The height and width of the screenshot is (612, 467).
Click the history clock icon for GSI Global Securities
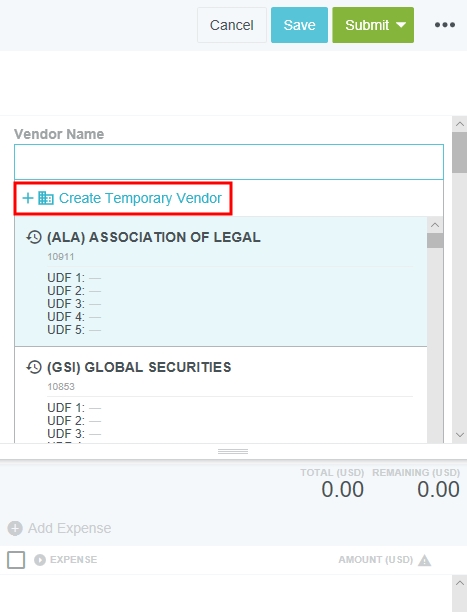[x=34, y=367]
